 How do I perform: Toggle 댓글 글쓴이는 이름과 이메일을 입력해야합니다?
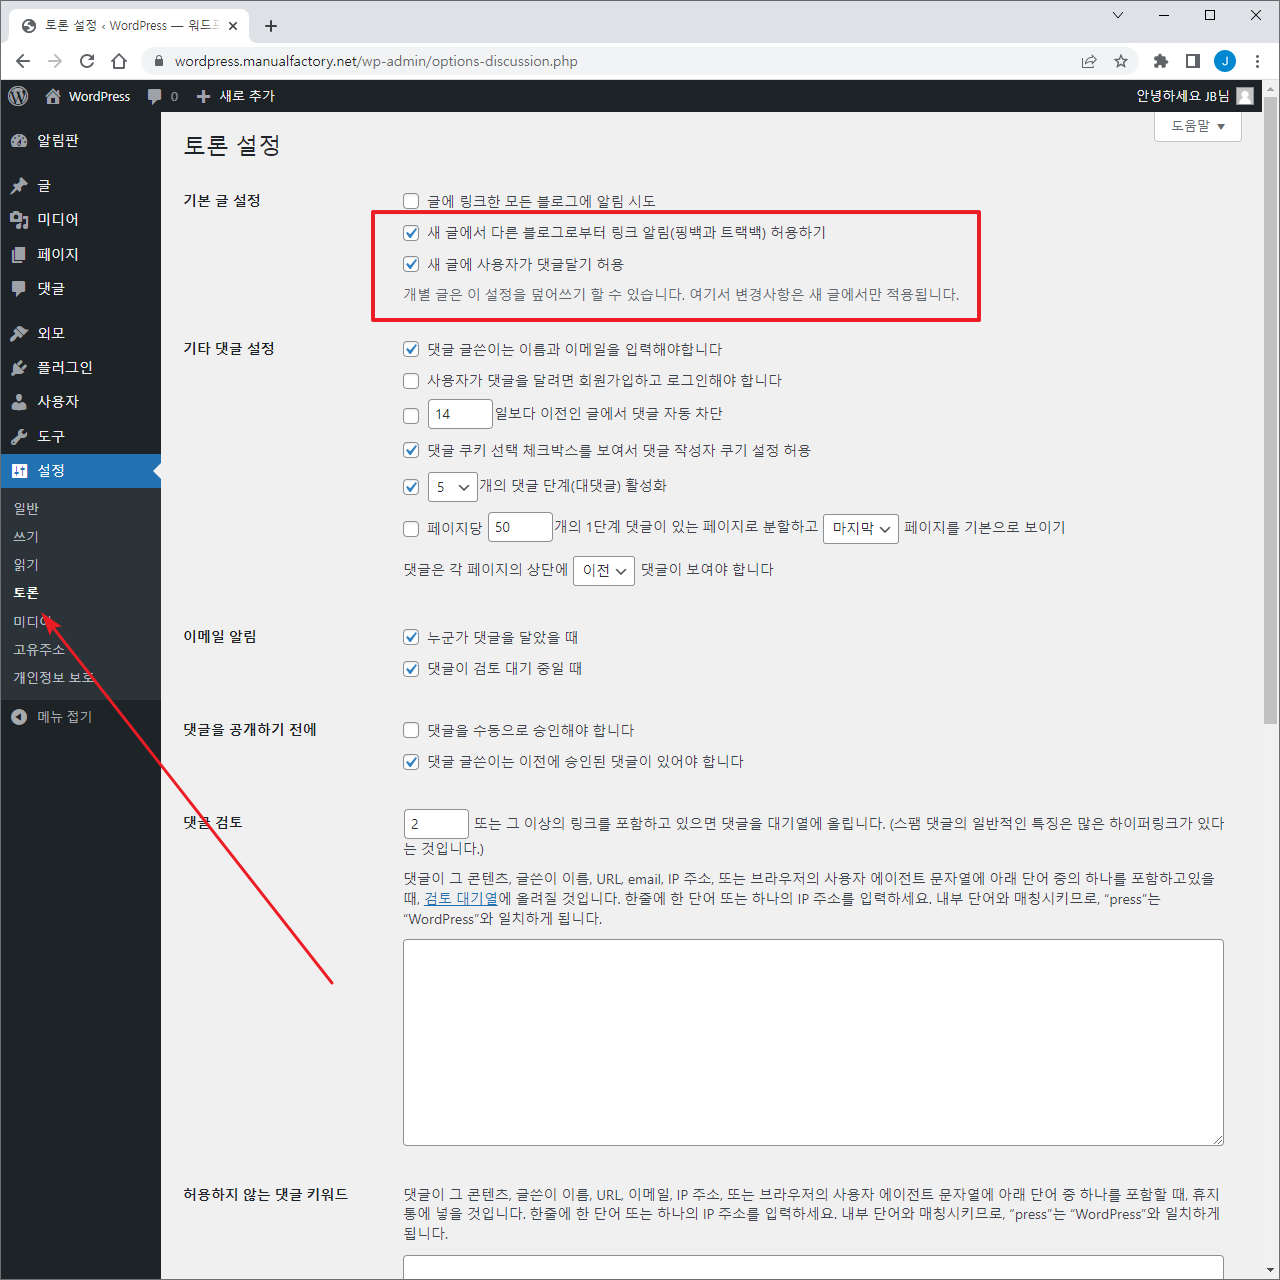(411, 349)
